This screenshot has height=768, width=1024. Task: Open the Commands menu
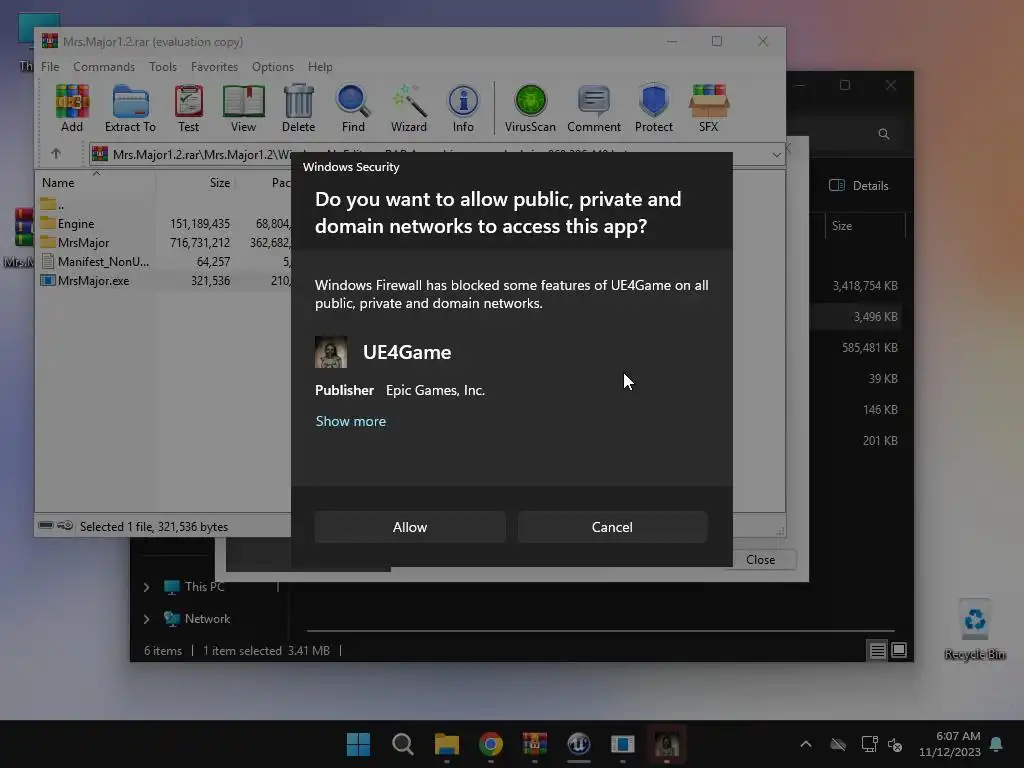[104, 67]
